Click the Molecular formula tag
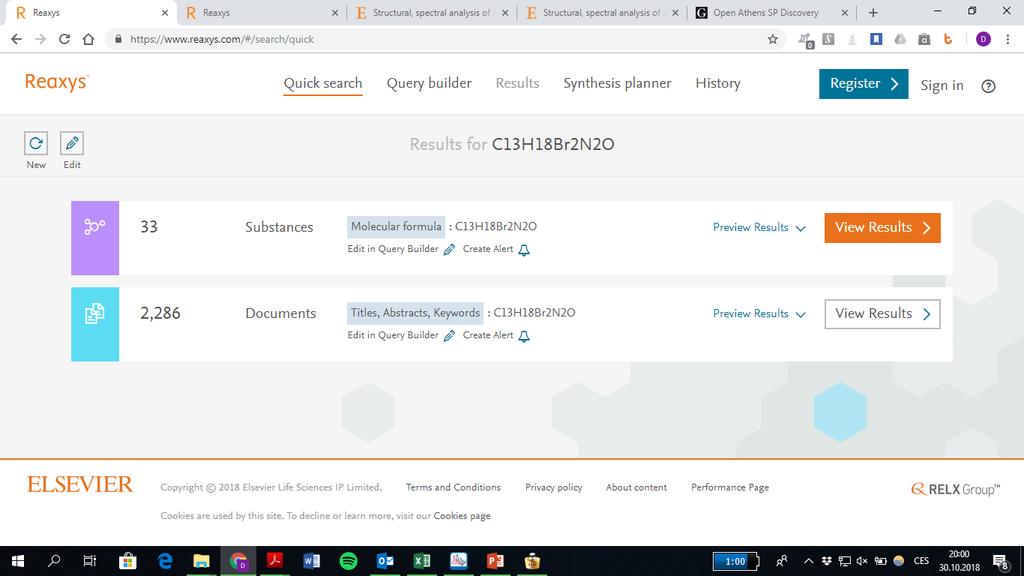 [396, 227]
